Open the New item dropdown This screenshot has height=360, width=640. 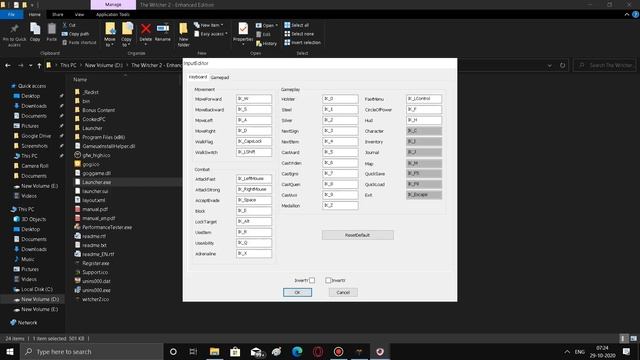tap(209, 25)
